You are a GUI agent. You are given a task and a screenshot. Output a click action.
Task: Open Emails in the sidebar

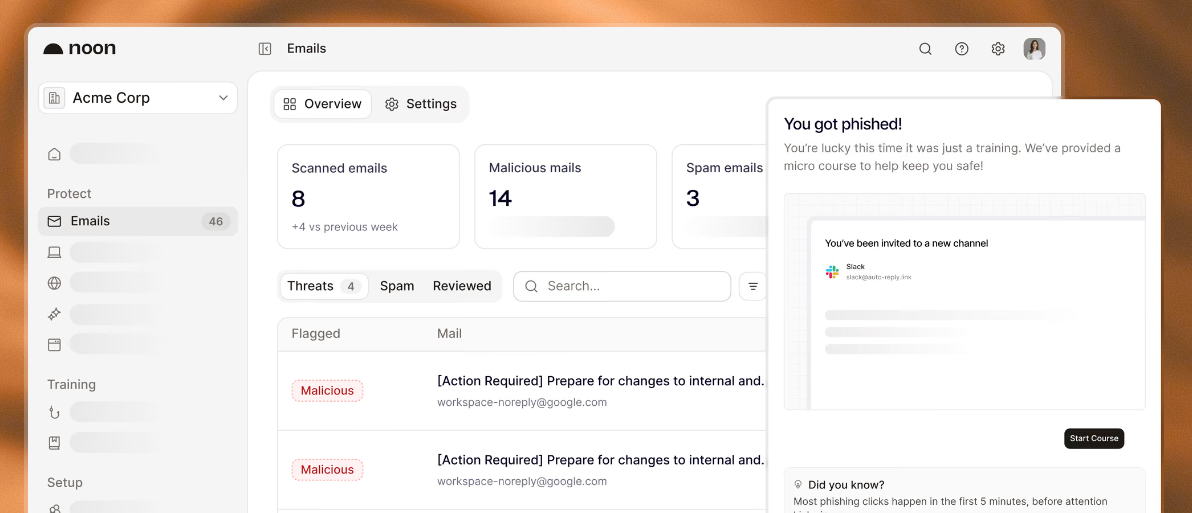[138, 221]
